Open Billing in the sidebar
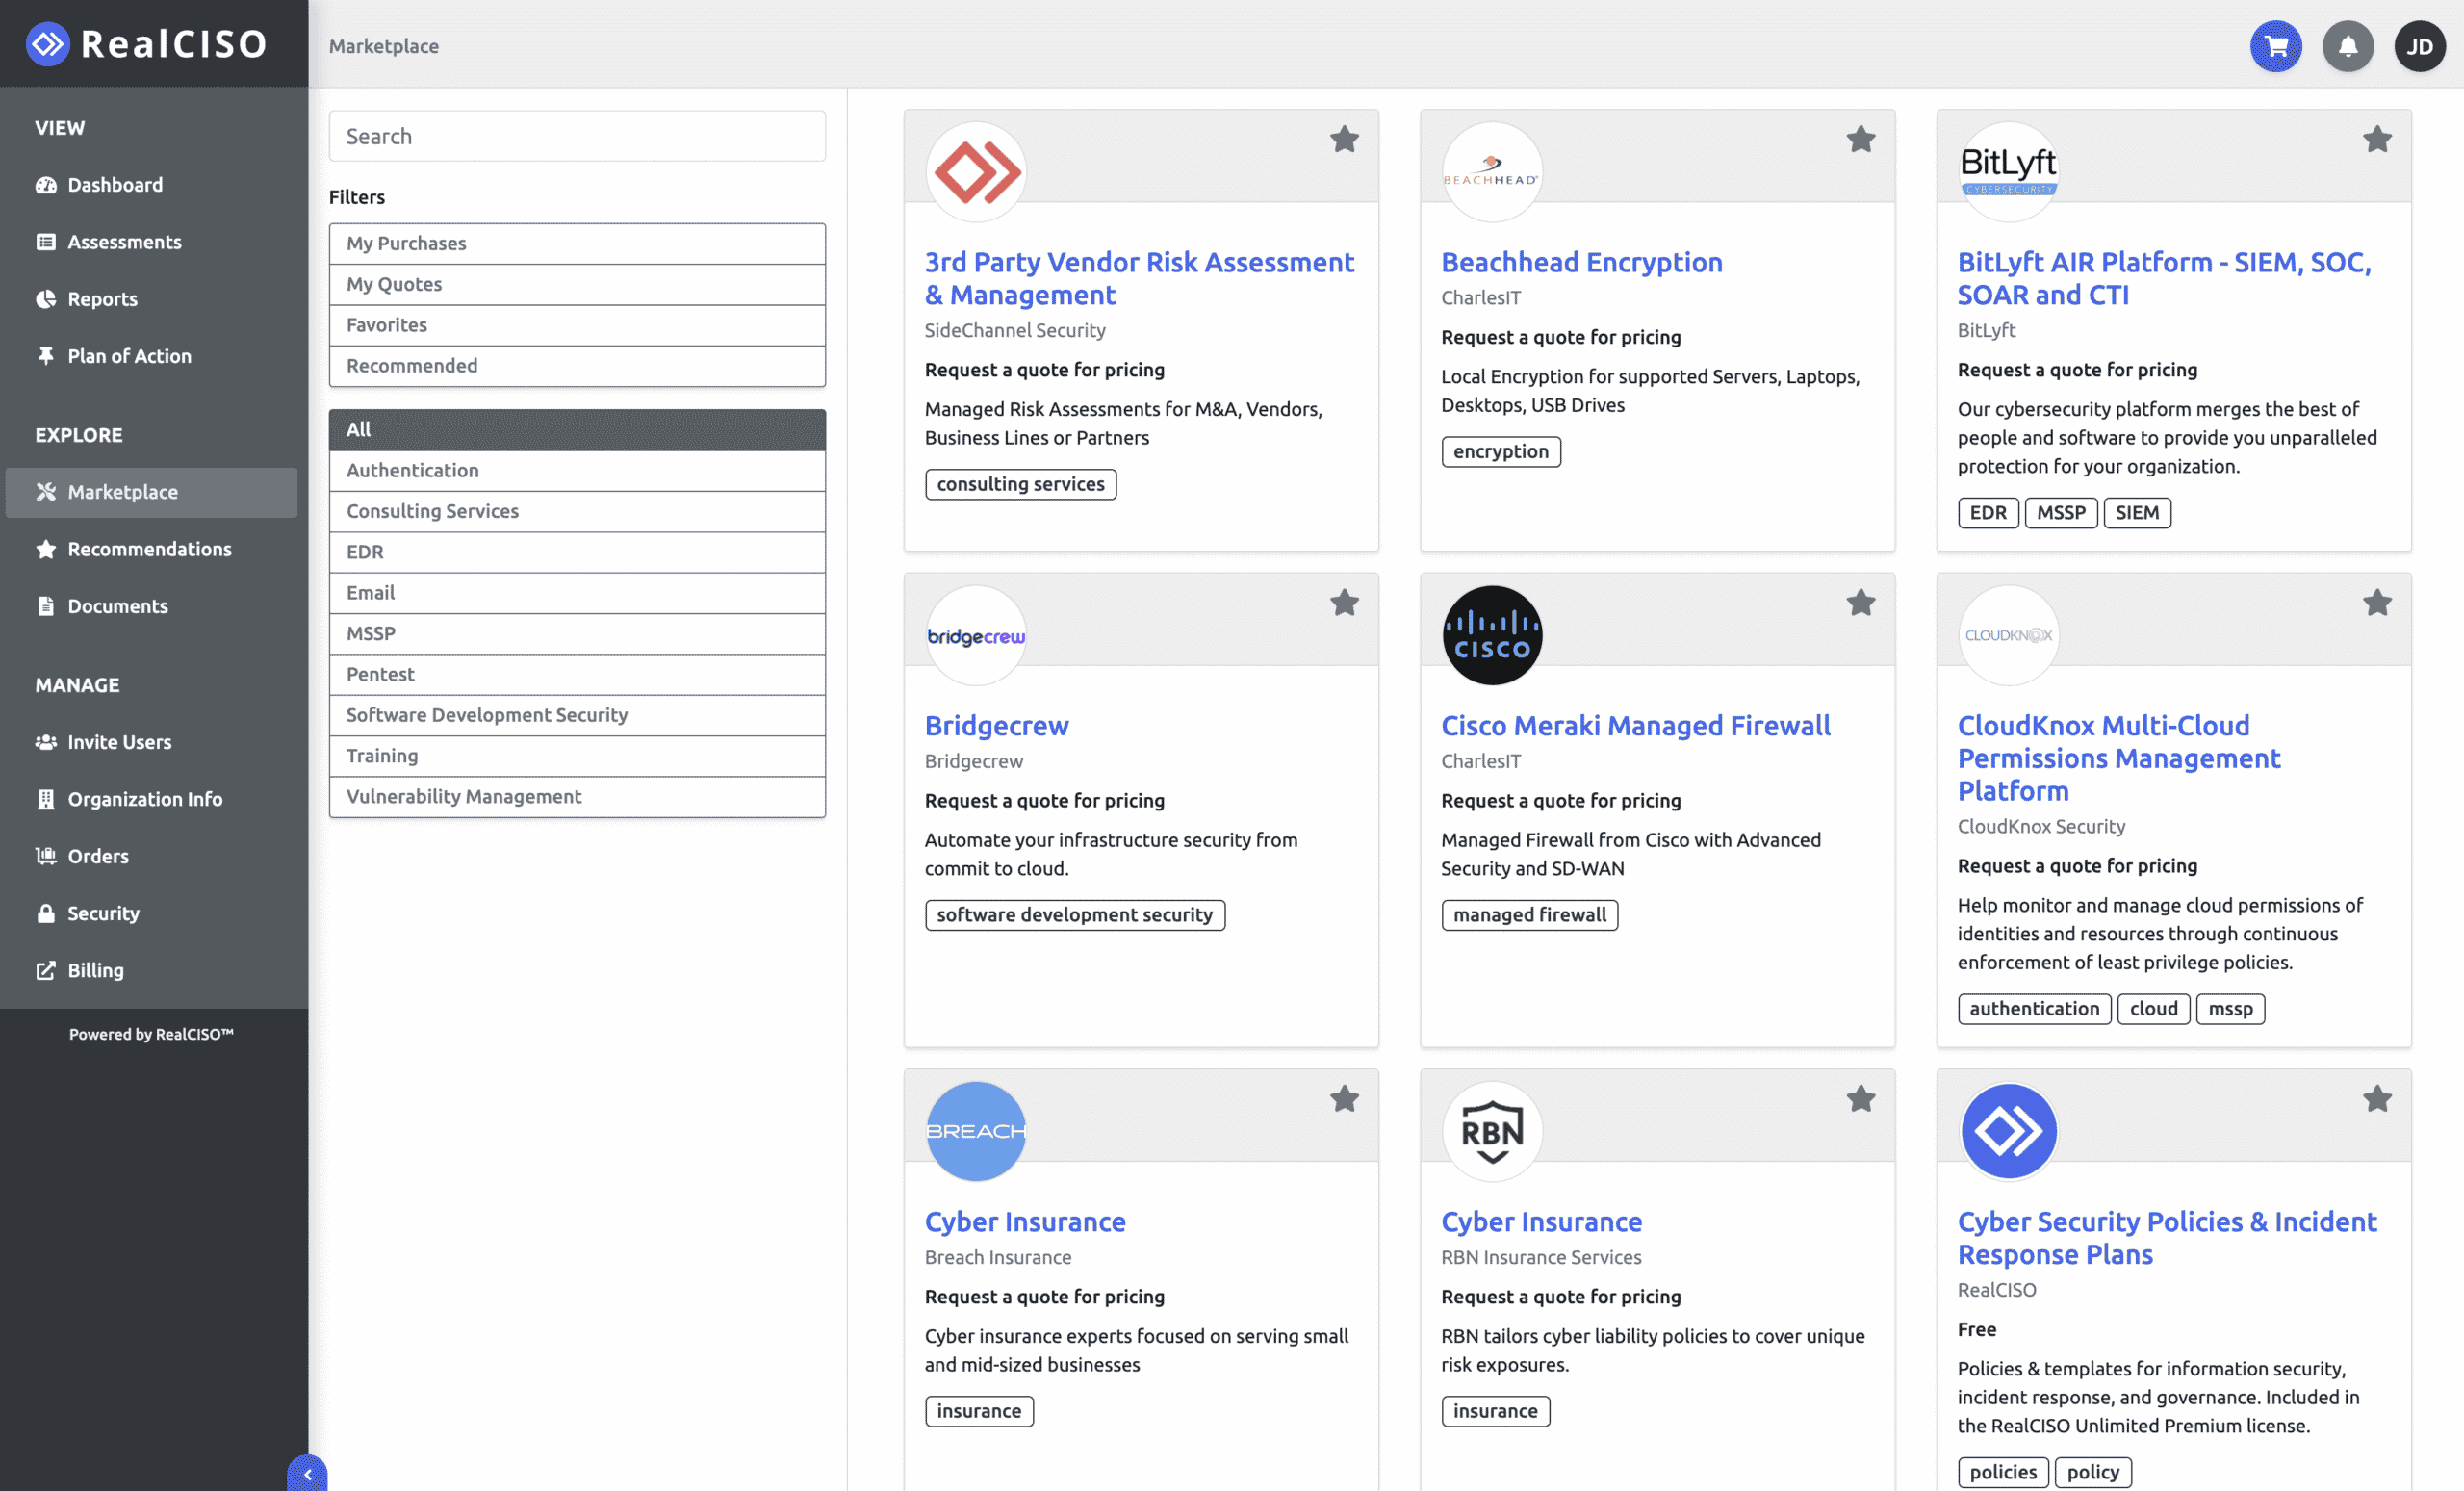2464x1491 pixels. tap(152, 970)
